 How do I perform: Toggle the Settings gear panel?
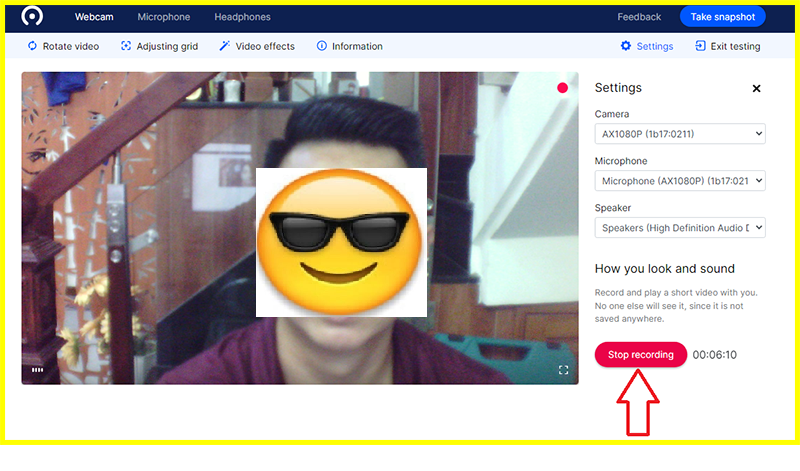click(647, 46)
